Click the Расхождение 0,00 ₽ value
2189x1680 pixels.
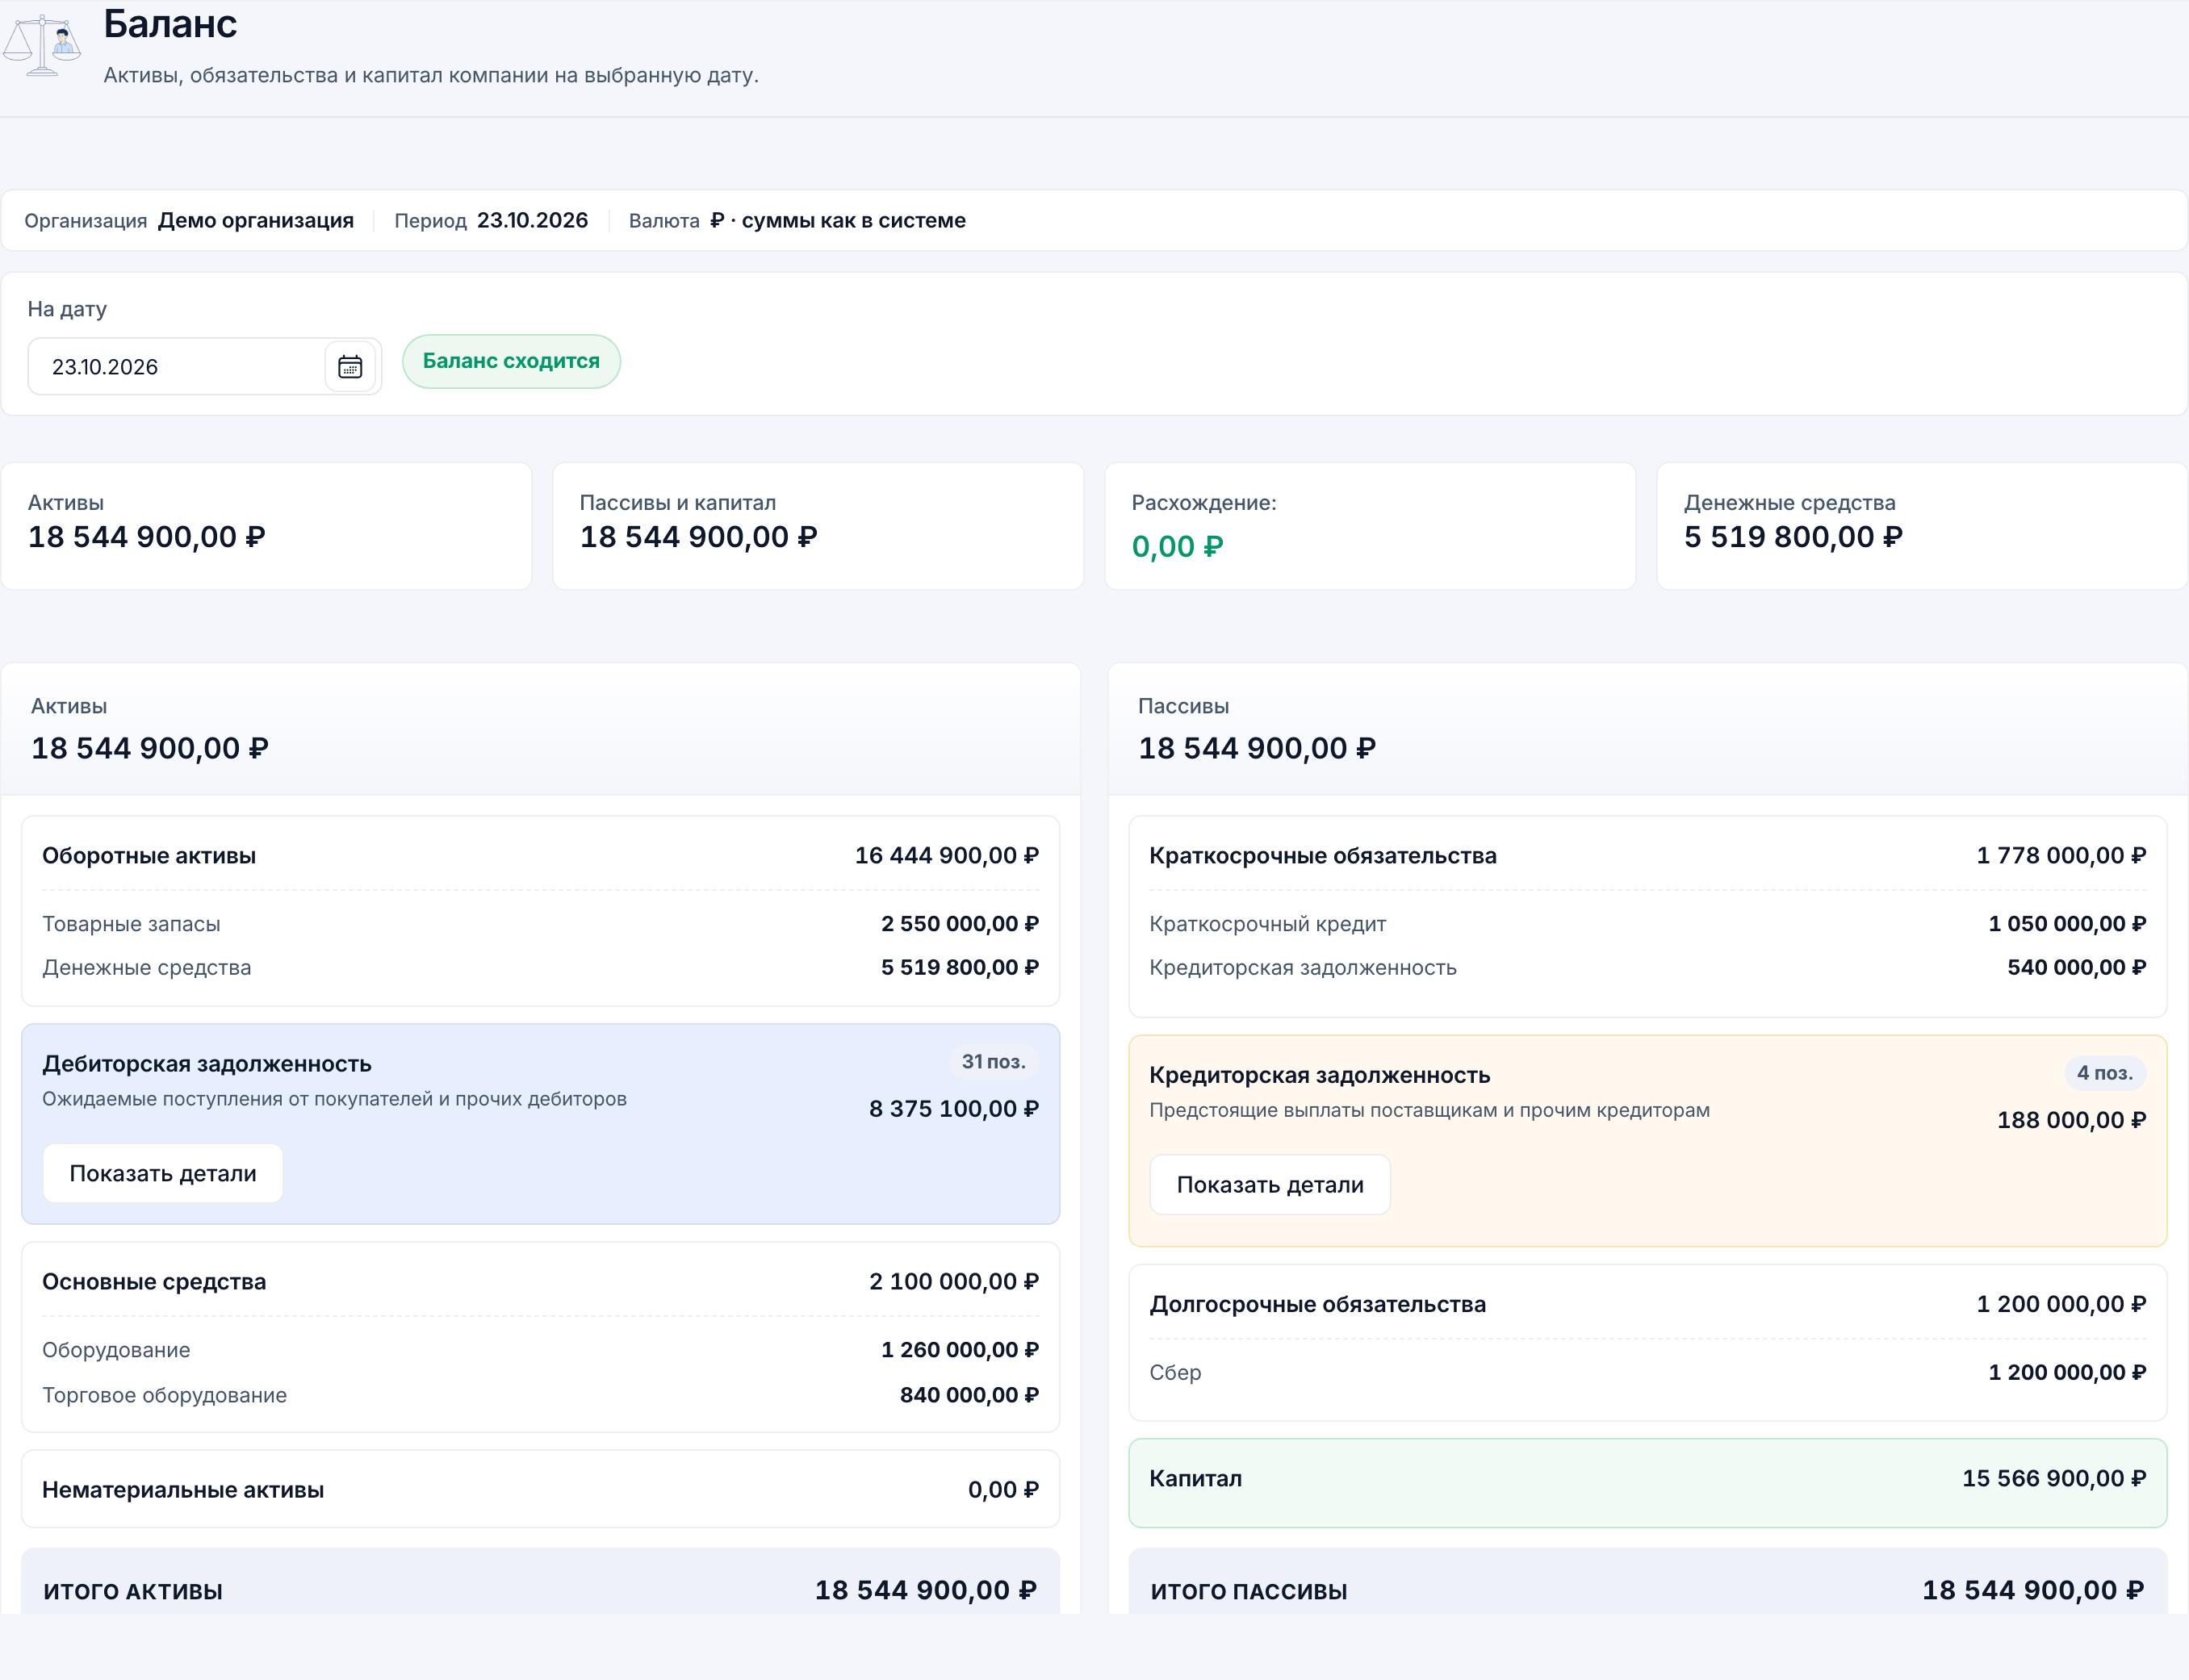point(1177,547)
